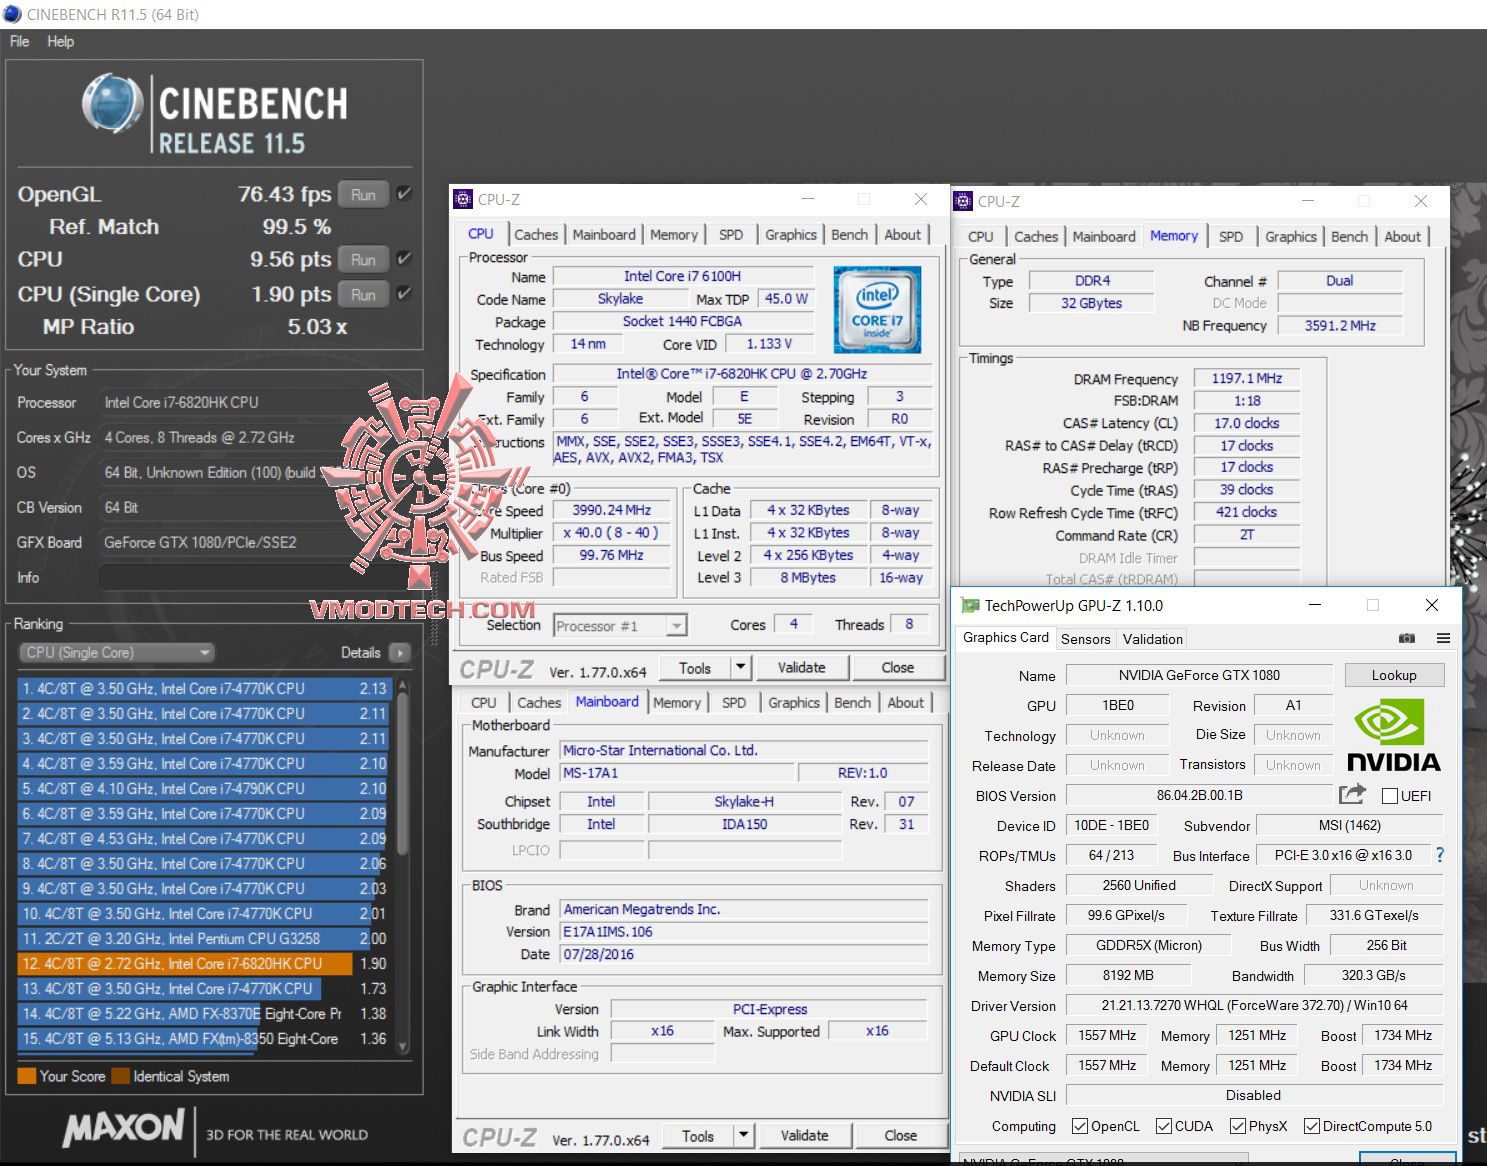Viewport: 1487px width, 1166px height.
Task: Click the Driver Version field in GPU-Z
Action: [x=1255, y=1006]
